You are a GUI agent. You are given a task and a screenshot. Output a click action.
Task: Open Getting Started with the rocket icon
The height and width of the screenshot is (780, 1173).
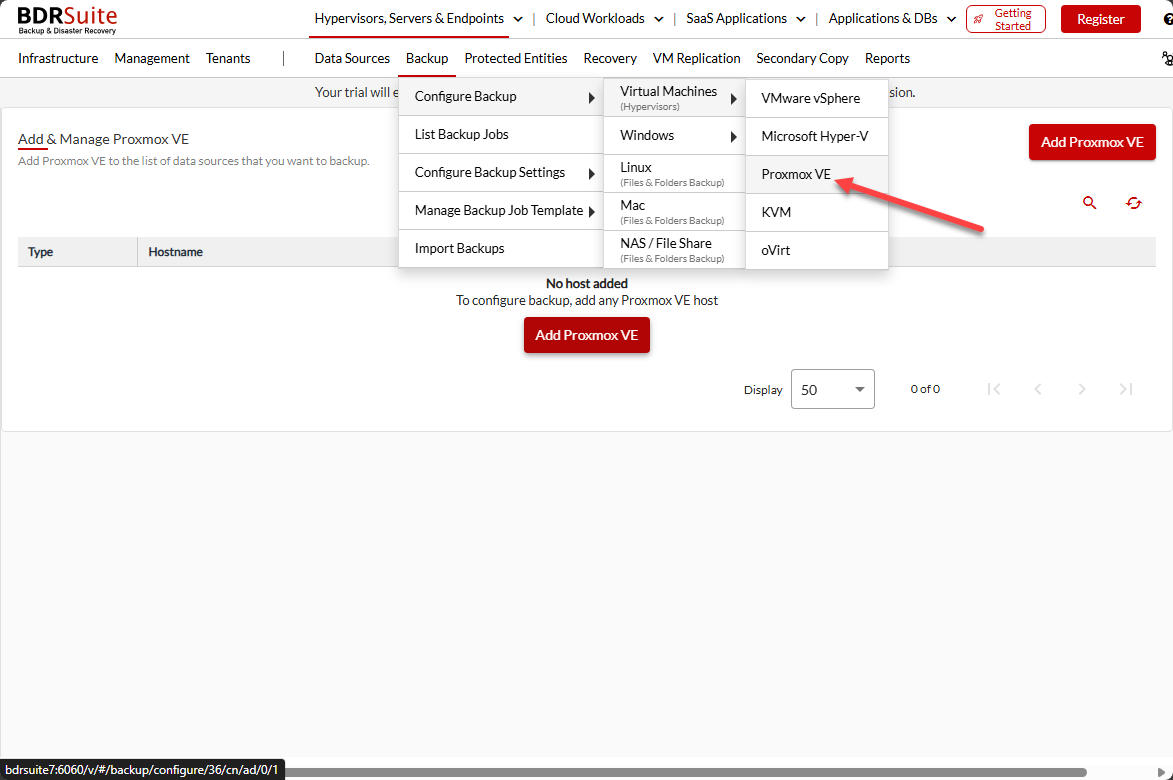pos(1005,19)
